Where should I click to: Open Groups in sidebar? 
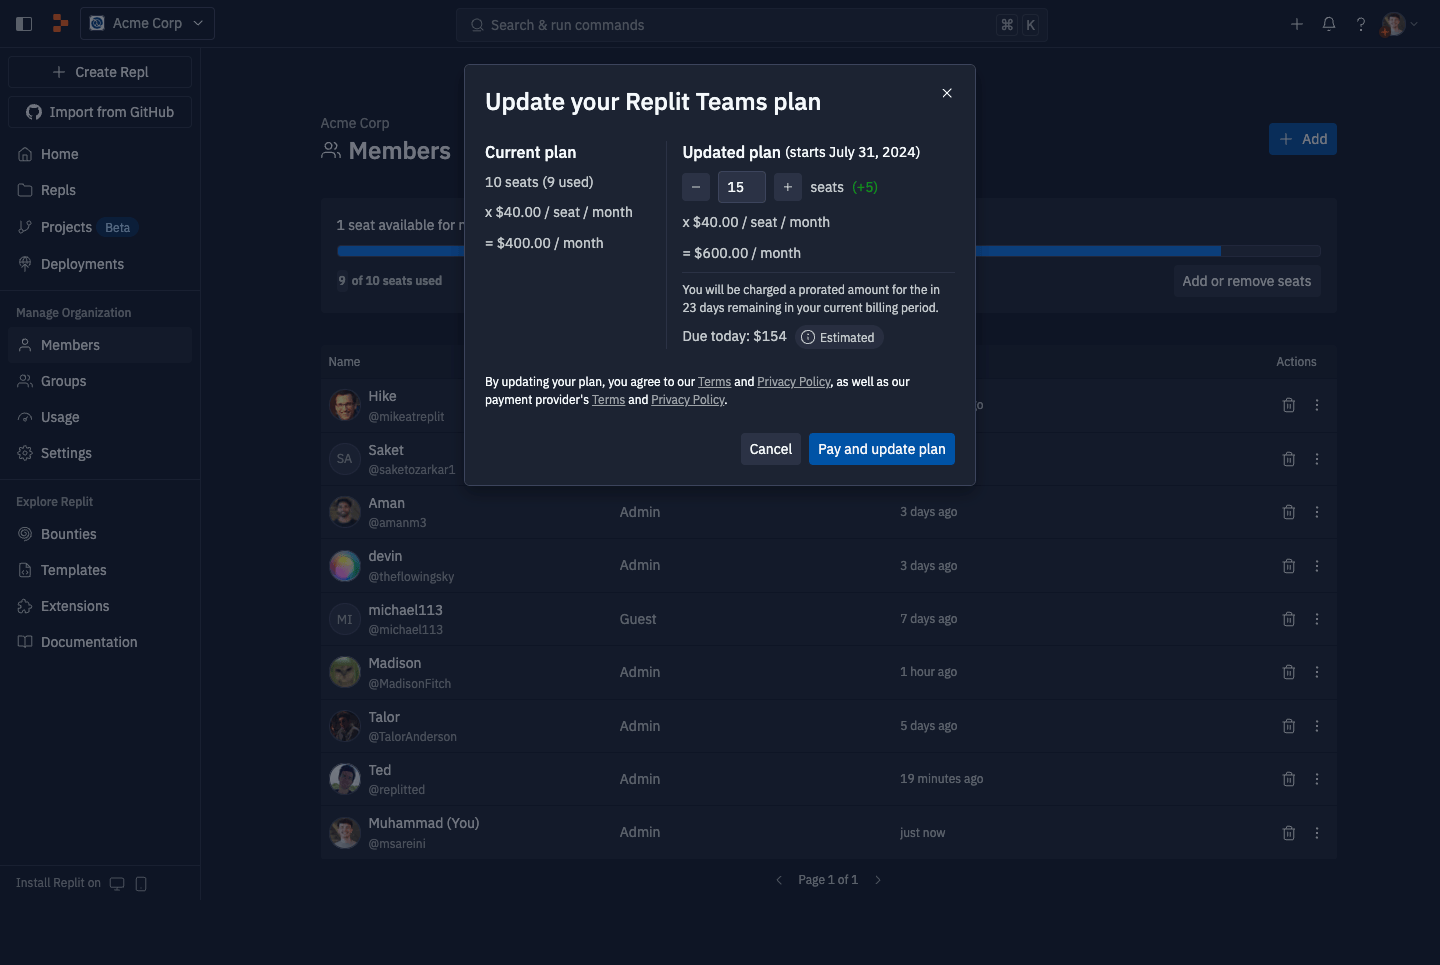[100, 381]
